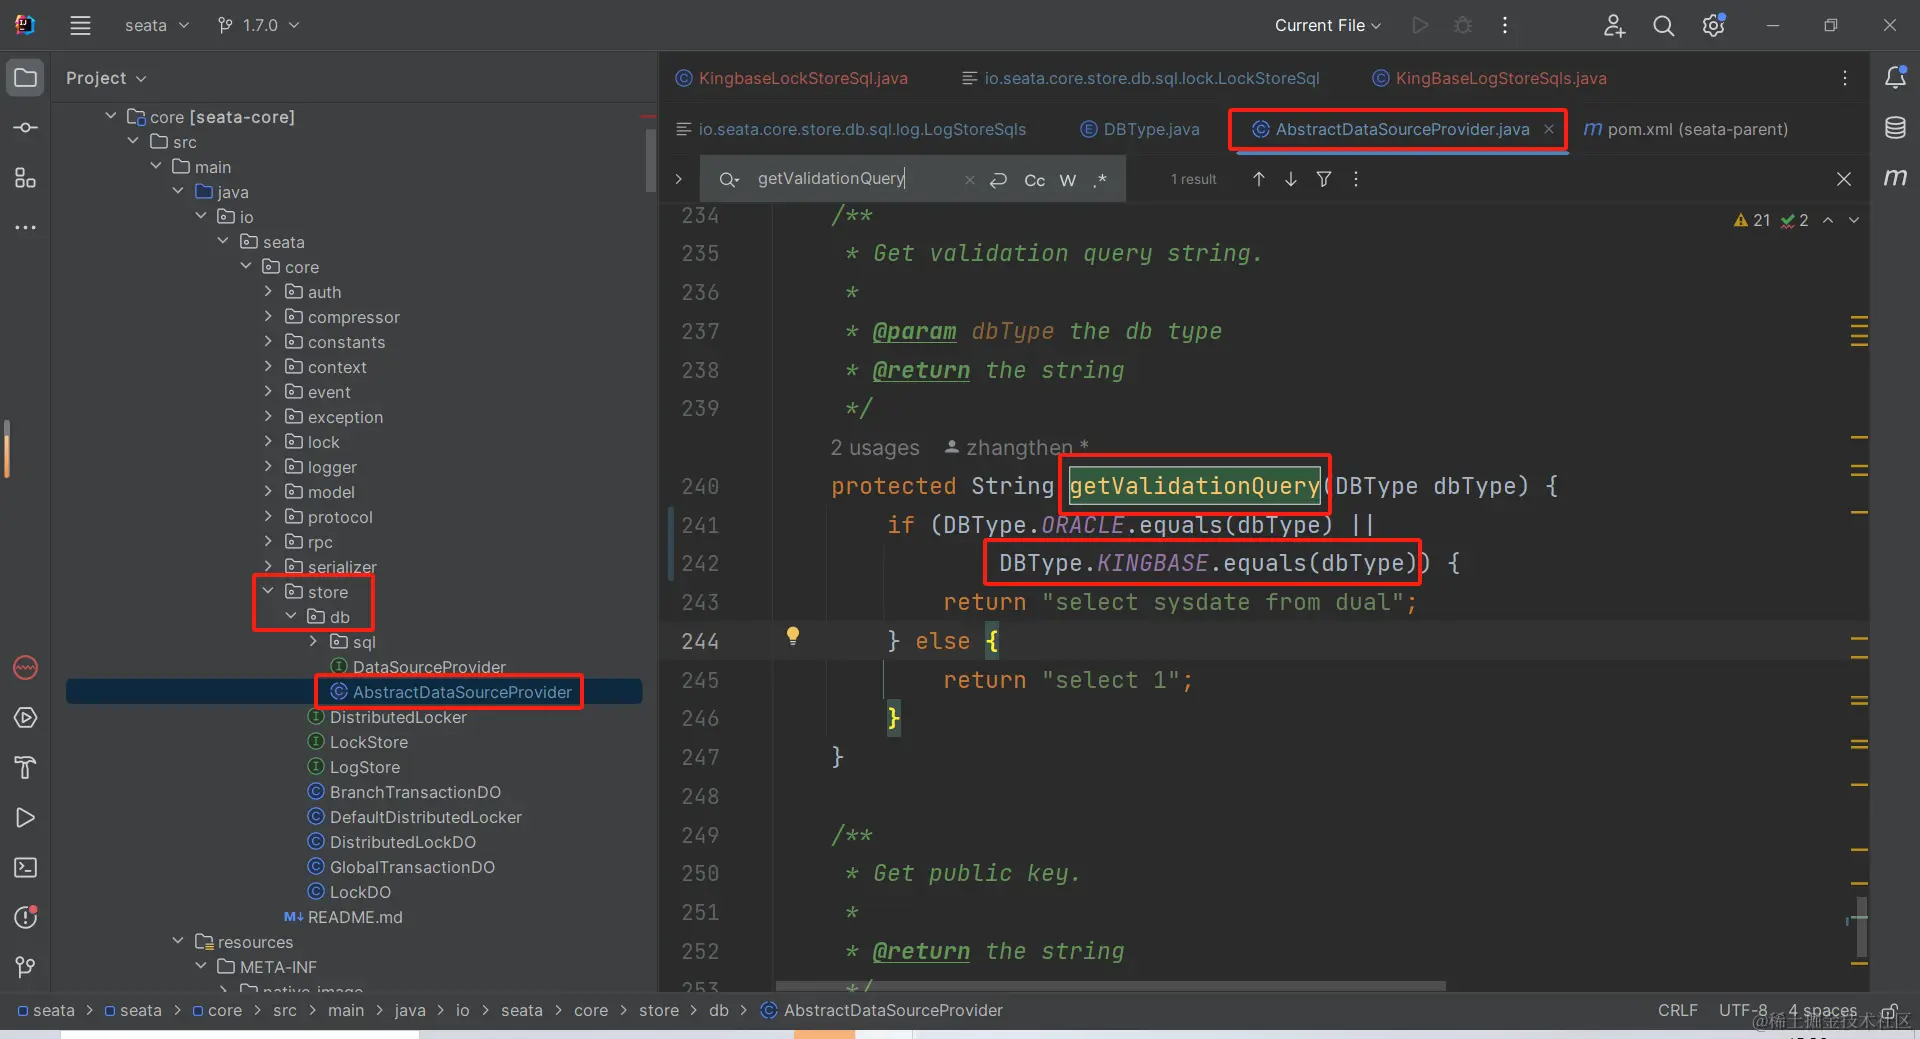Show more tool windows ellipsis
Image resolution: width=1920 pixels, height=1039 pixels.
click(26, 228)
